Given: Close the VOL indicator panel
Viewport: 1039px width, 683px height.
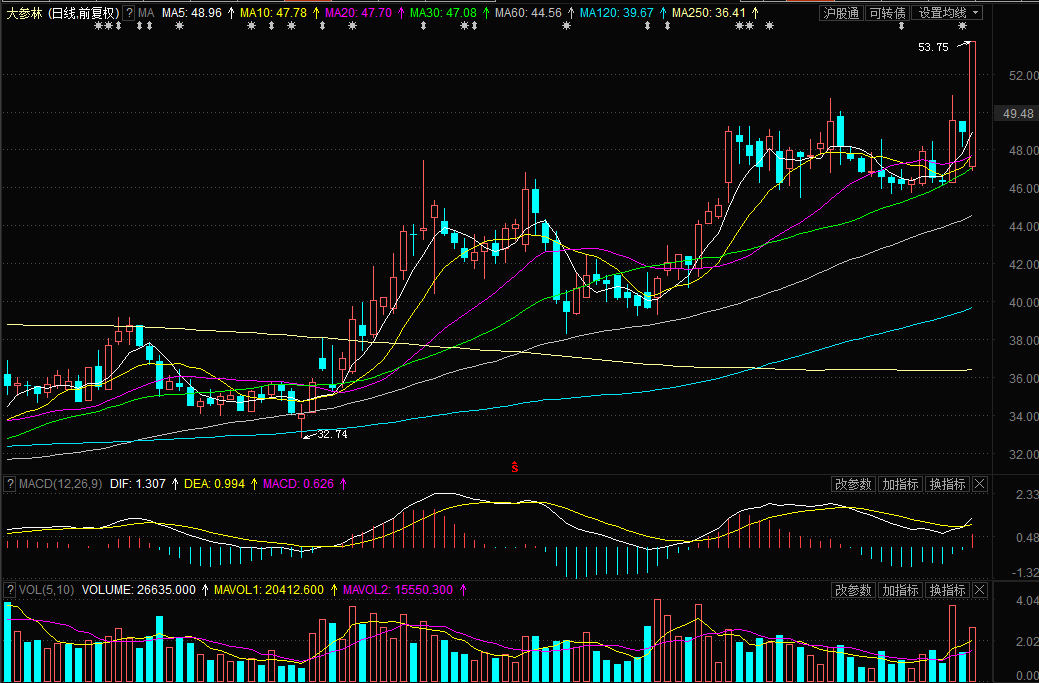Looking at the screenshot, I should 979,590.
